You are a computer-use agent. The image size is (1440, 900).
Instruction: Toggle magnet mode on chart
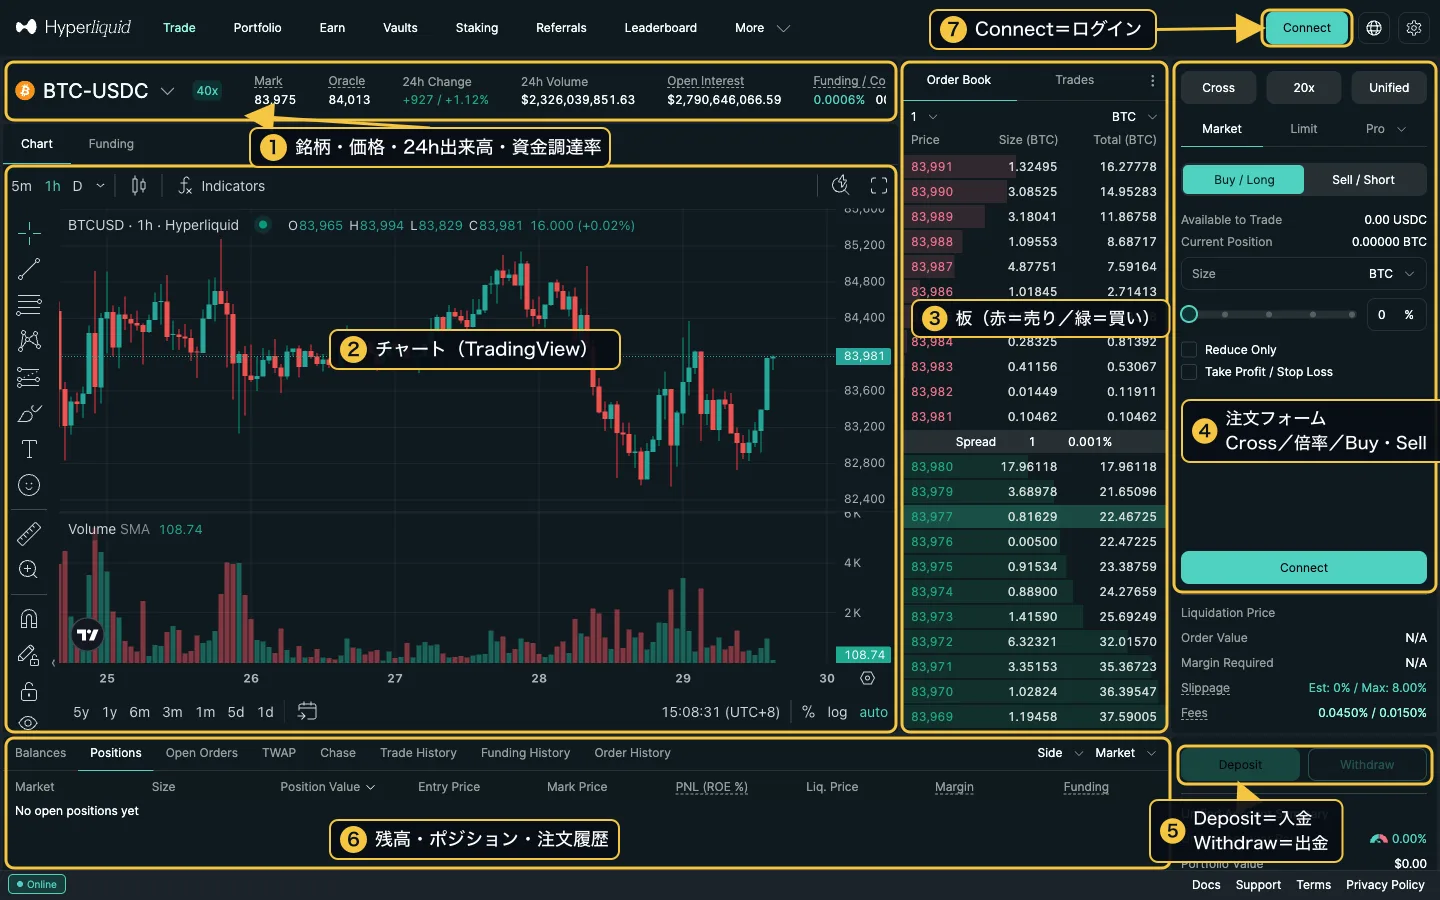point(29,618)
